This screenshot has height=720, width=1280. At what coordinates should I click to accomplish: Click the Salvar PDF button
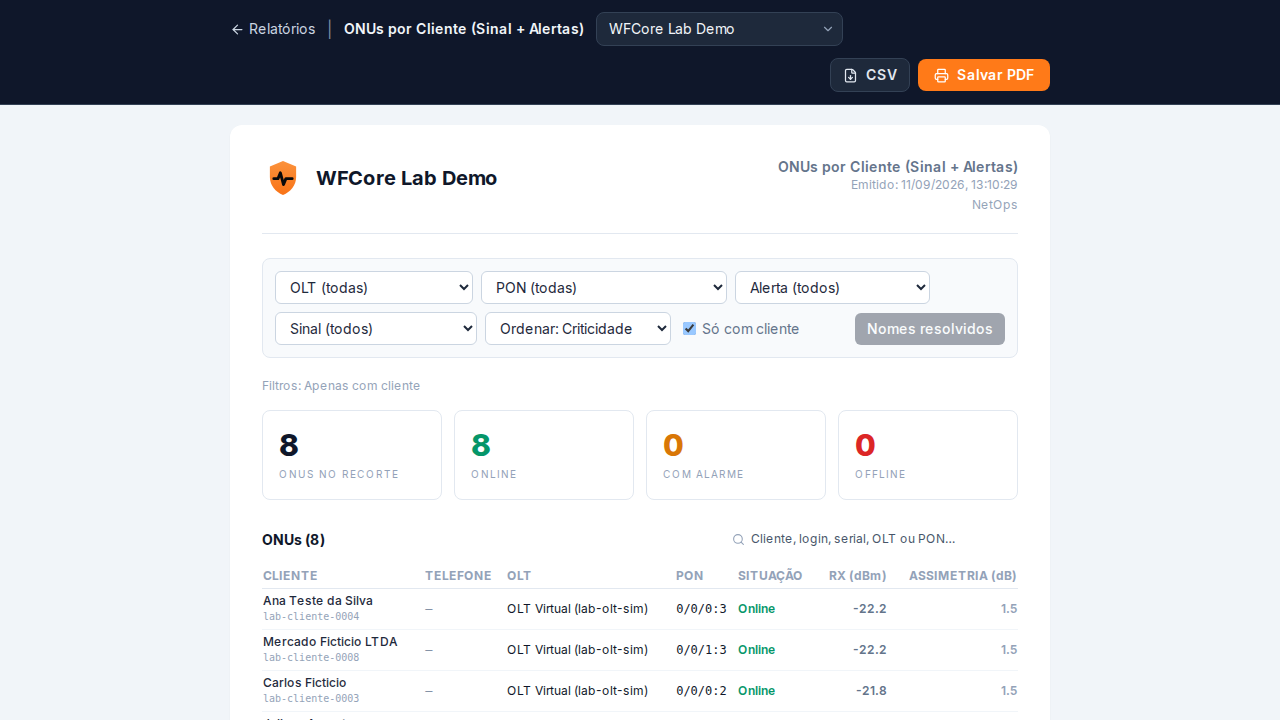(984, 75)
